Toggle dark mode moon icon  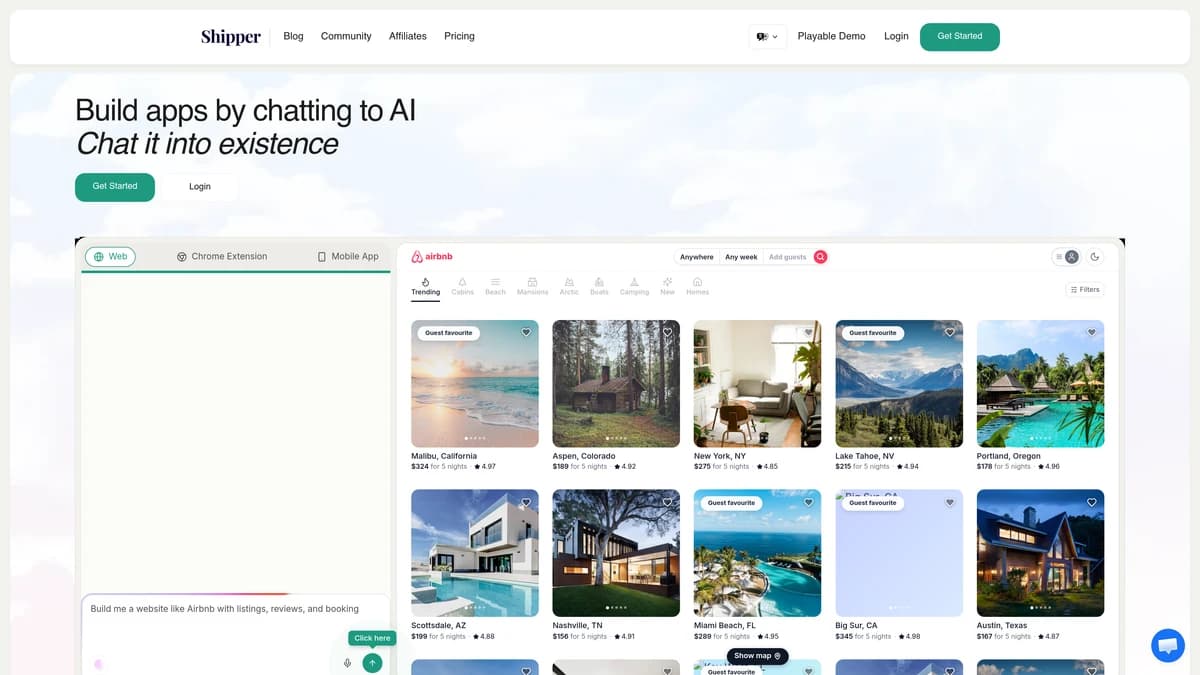(x=1095, y=257)
